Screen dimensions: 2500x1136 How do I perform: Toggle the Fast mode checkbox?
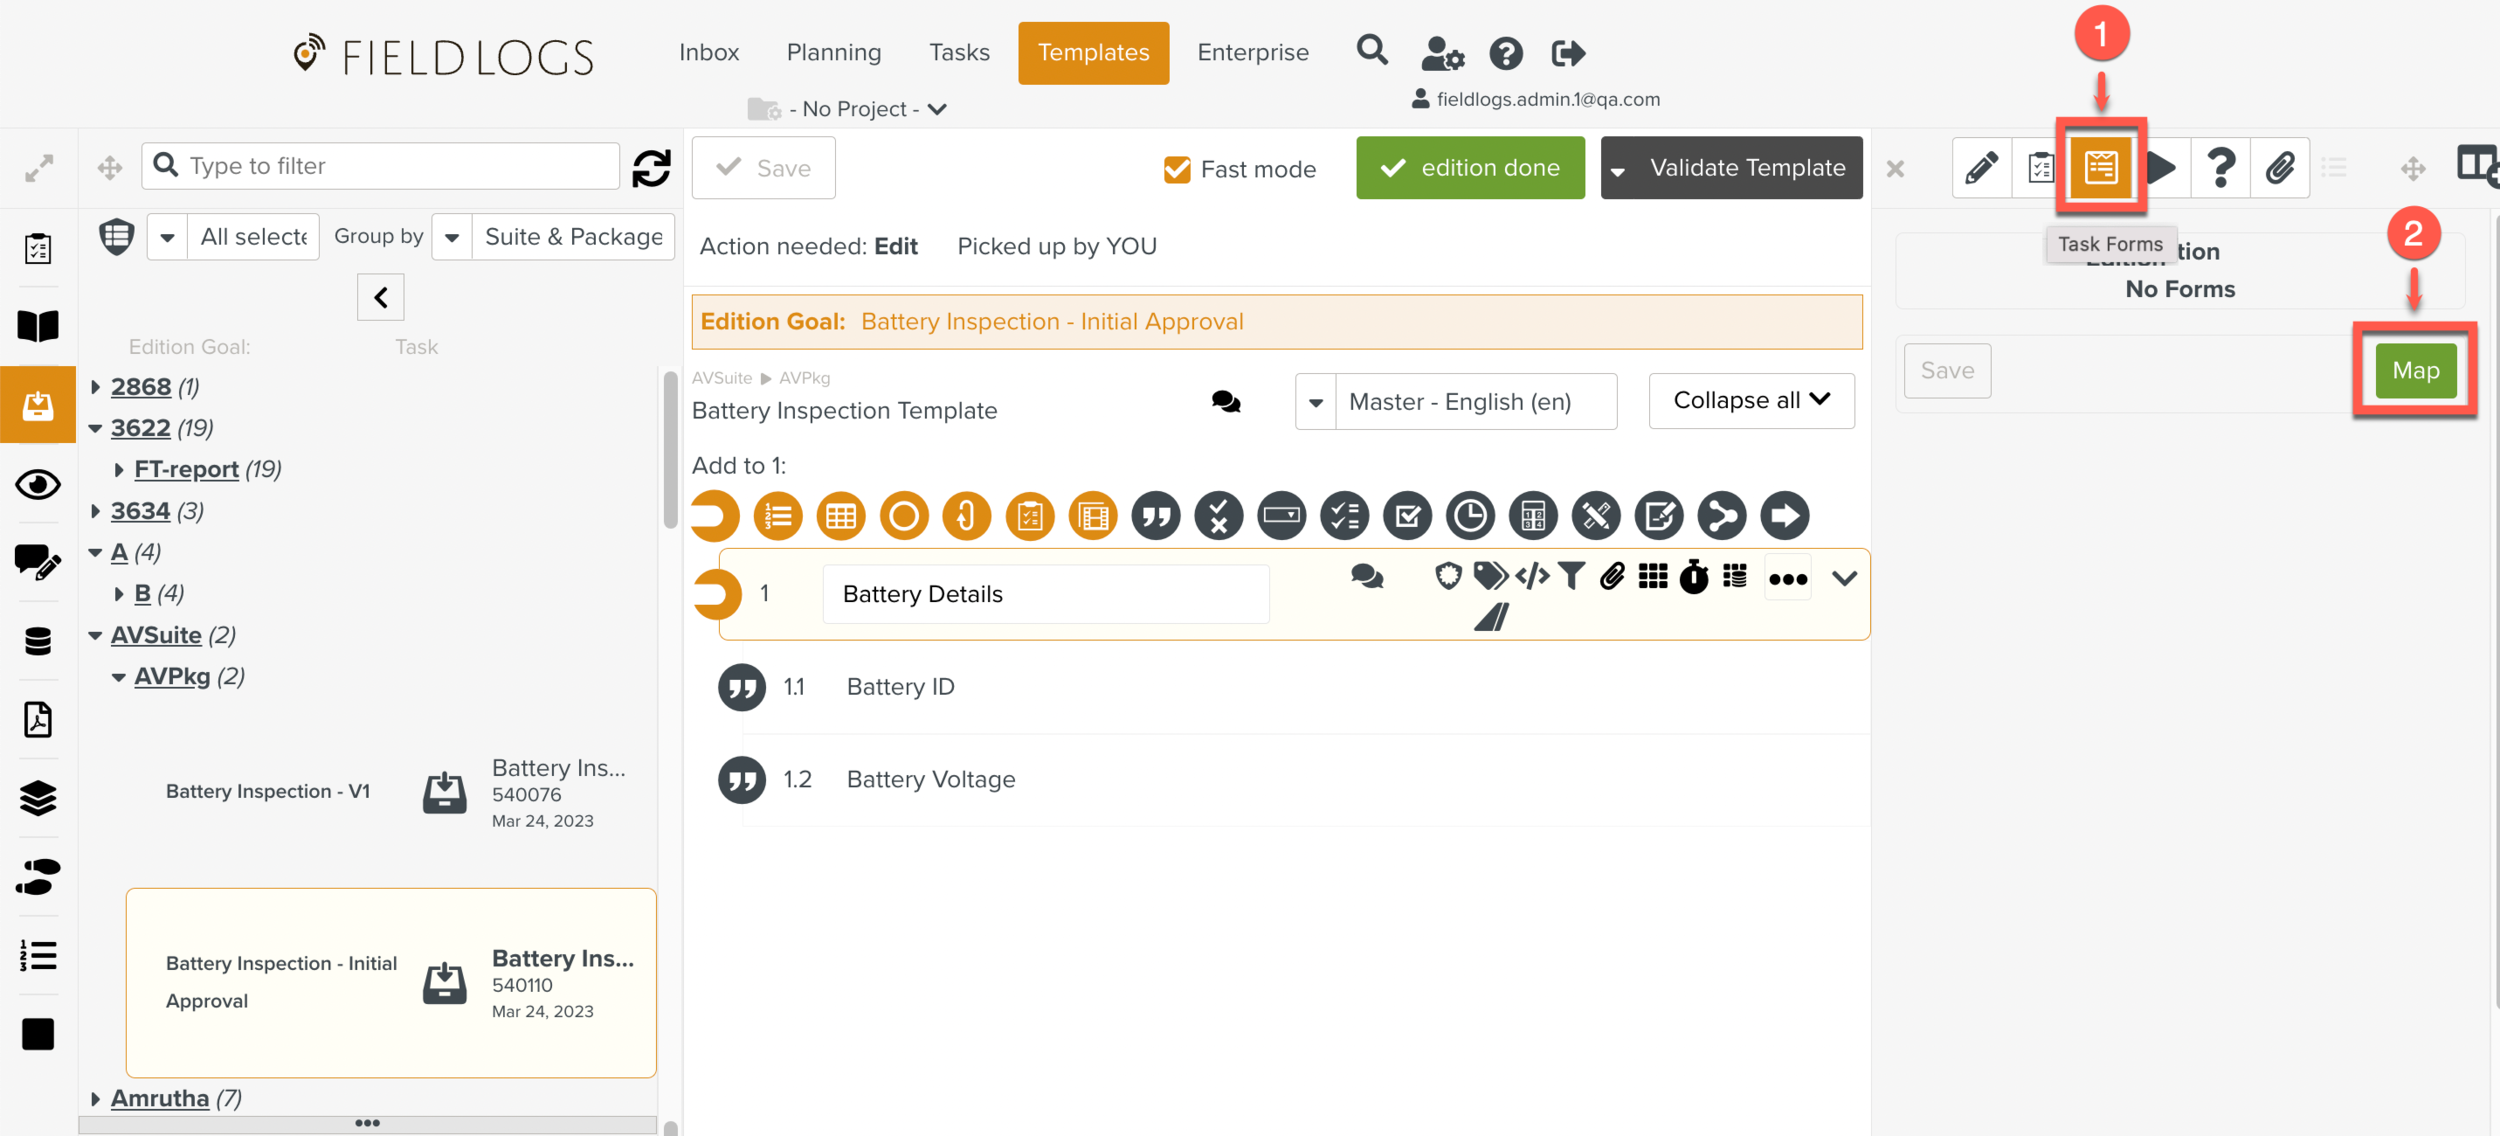(1177, 169)
